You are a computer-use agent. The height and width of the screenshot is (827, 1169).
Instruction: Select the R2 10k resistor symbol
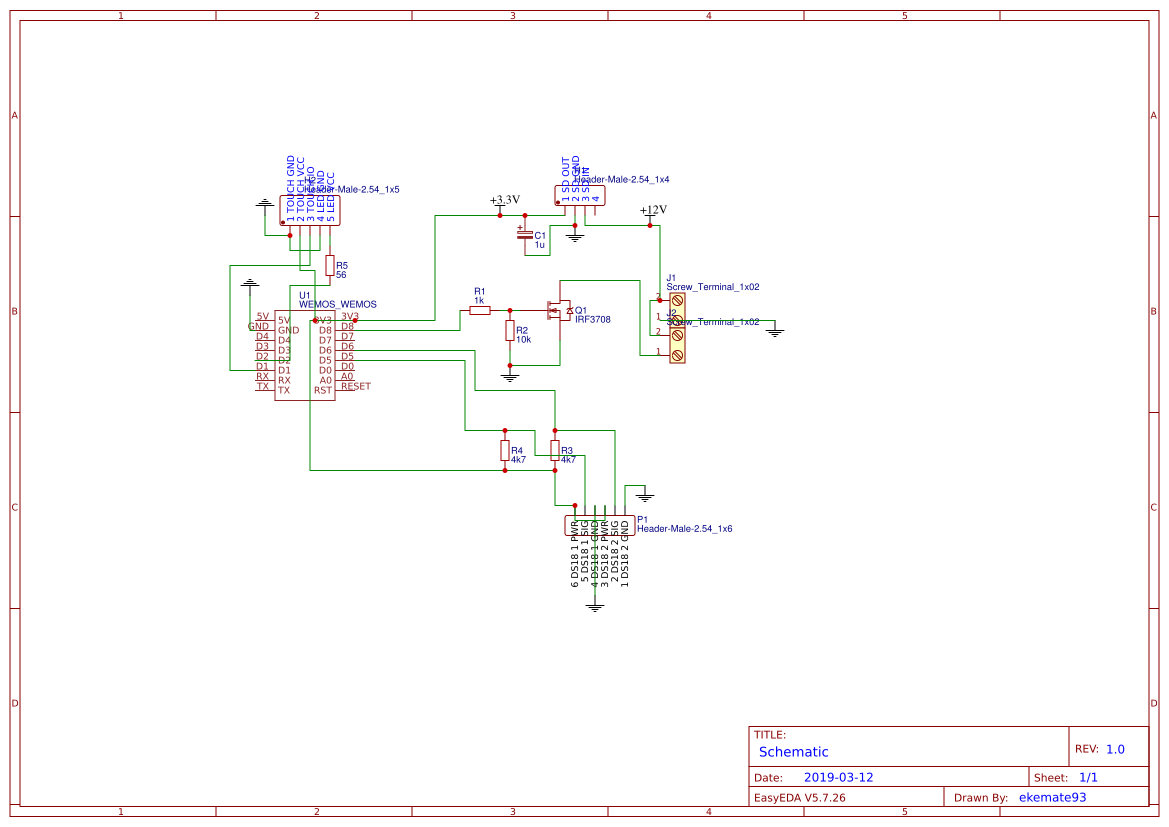coord(510,330)
